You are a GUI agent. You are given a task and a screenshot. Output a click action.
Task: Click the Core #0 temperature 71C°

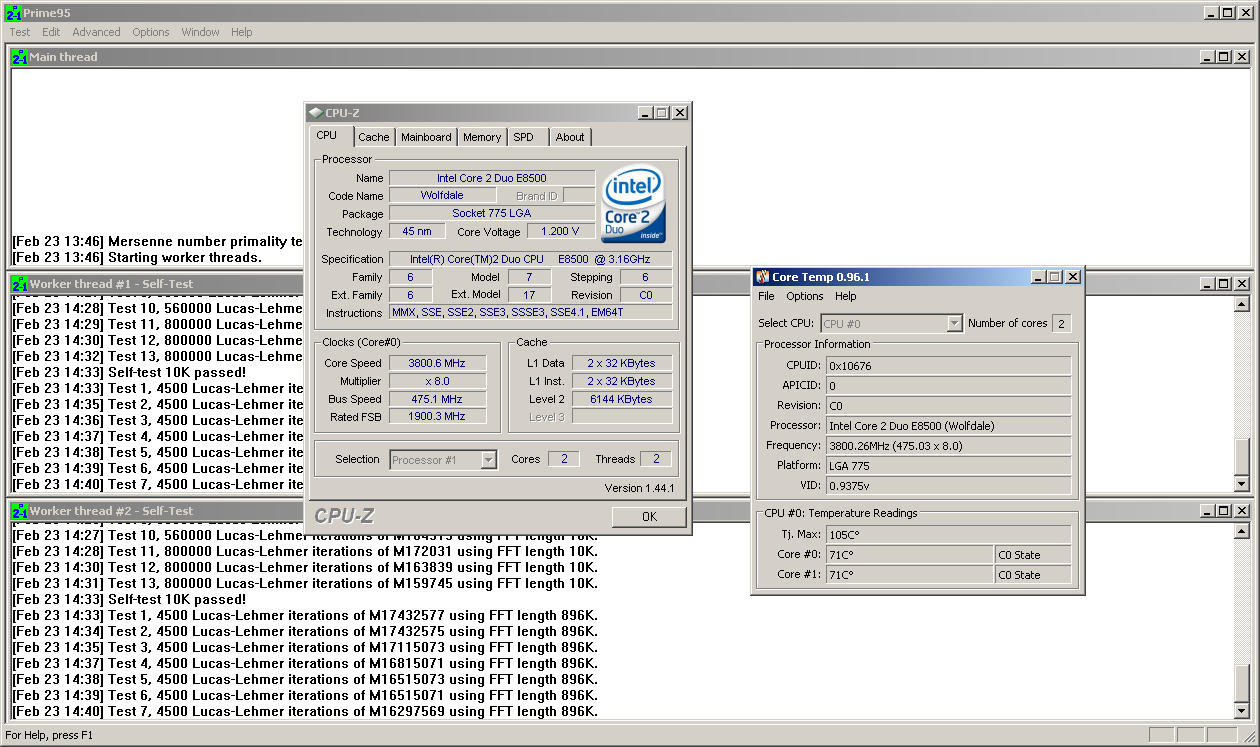pyautogui.click(x=910, y=554)
